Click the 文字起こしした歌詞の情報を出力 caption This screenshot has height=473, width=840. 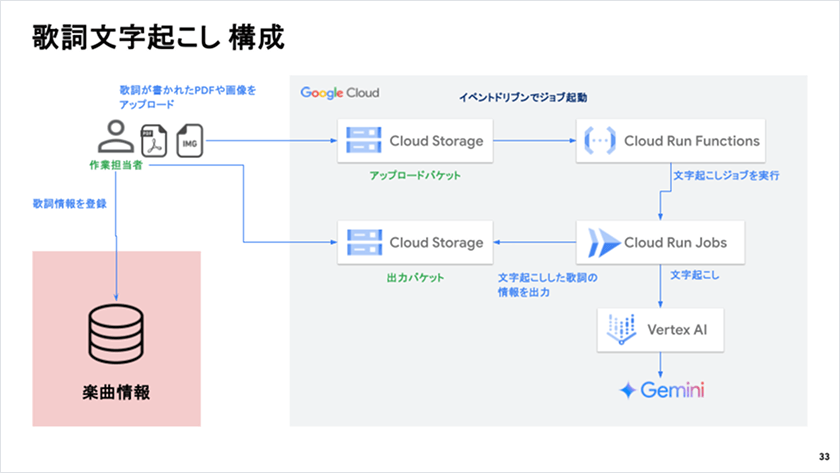(x=548, y=285)
